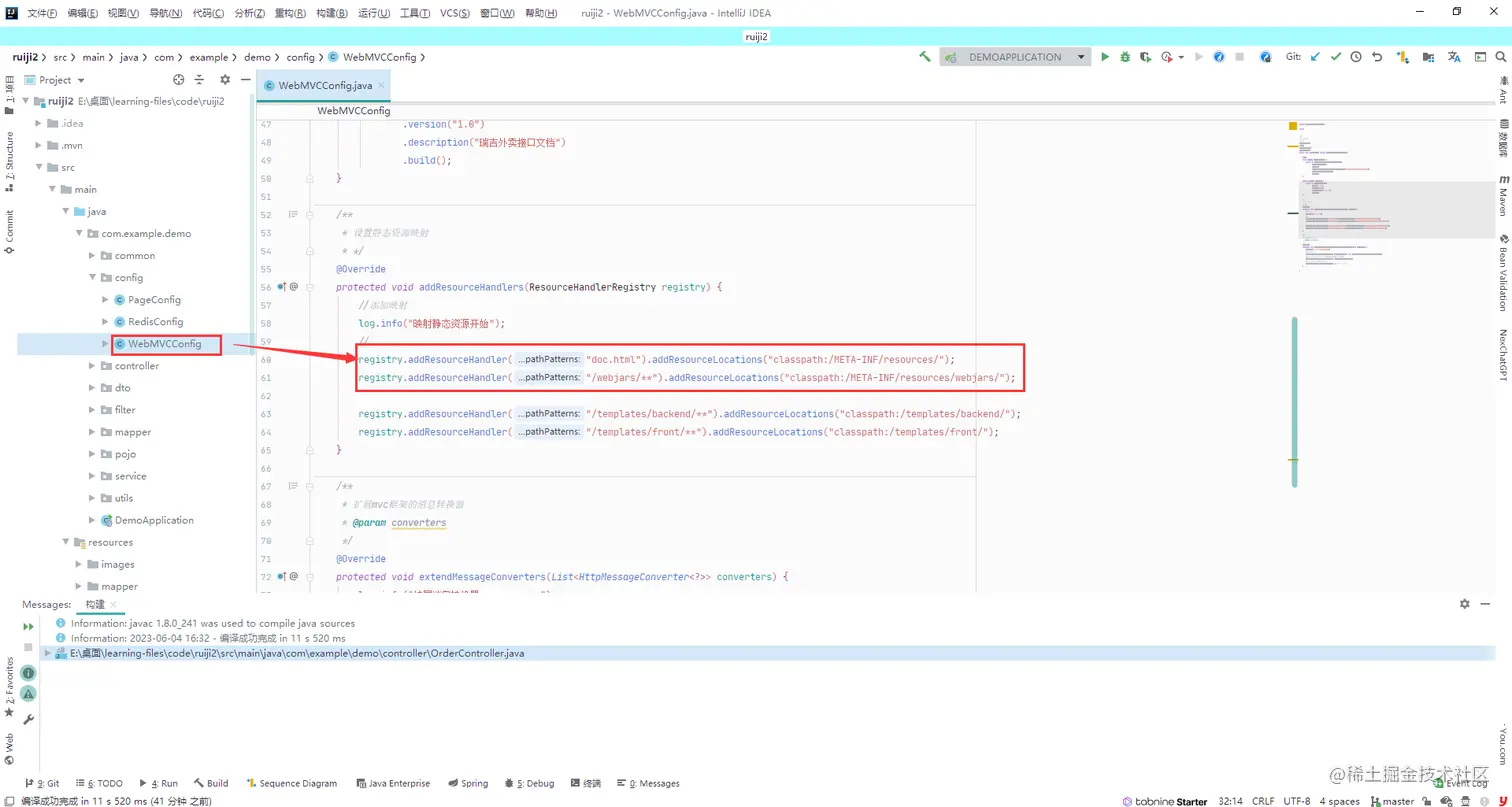Open the 帮助(H) menu
The image size is (1512, 807).
coord(542,13)
